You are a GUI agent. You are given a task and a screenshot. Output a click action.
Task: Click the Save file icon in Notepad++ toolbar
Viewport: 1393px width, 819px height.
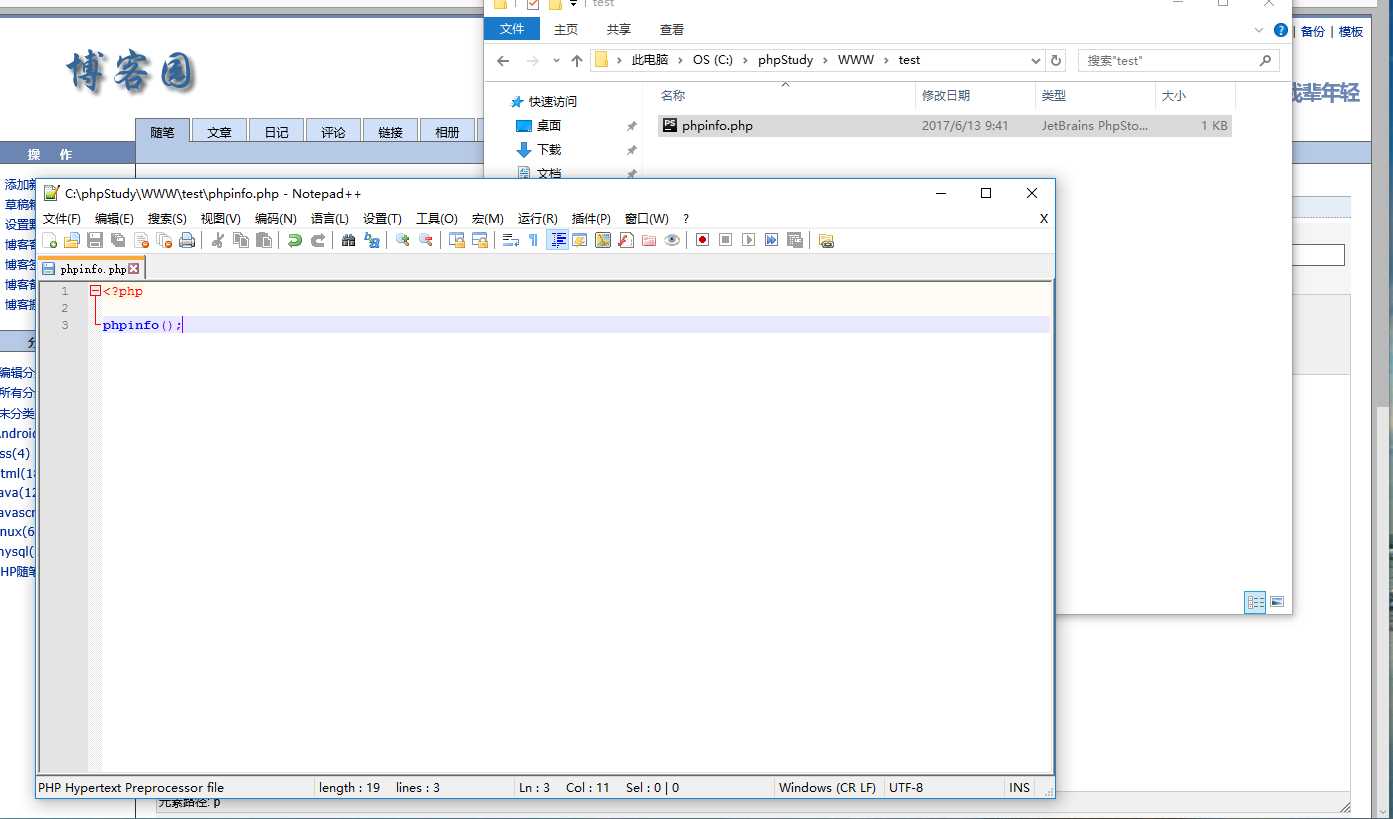point(95,240)
